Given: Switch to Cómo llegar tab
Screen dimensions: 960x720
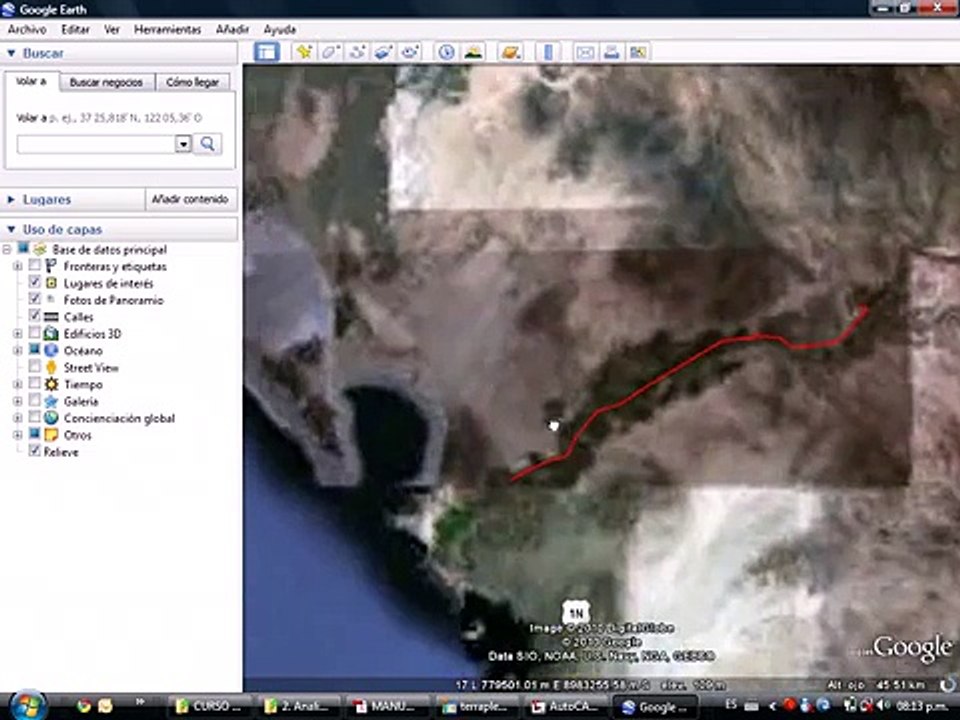Looking at the screenshot, I should tap(192, 82).
